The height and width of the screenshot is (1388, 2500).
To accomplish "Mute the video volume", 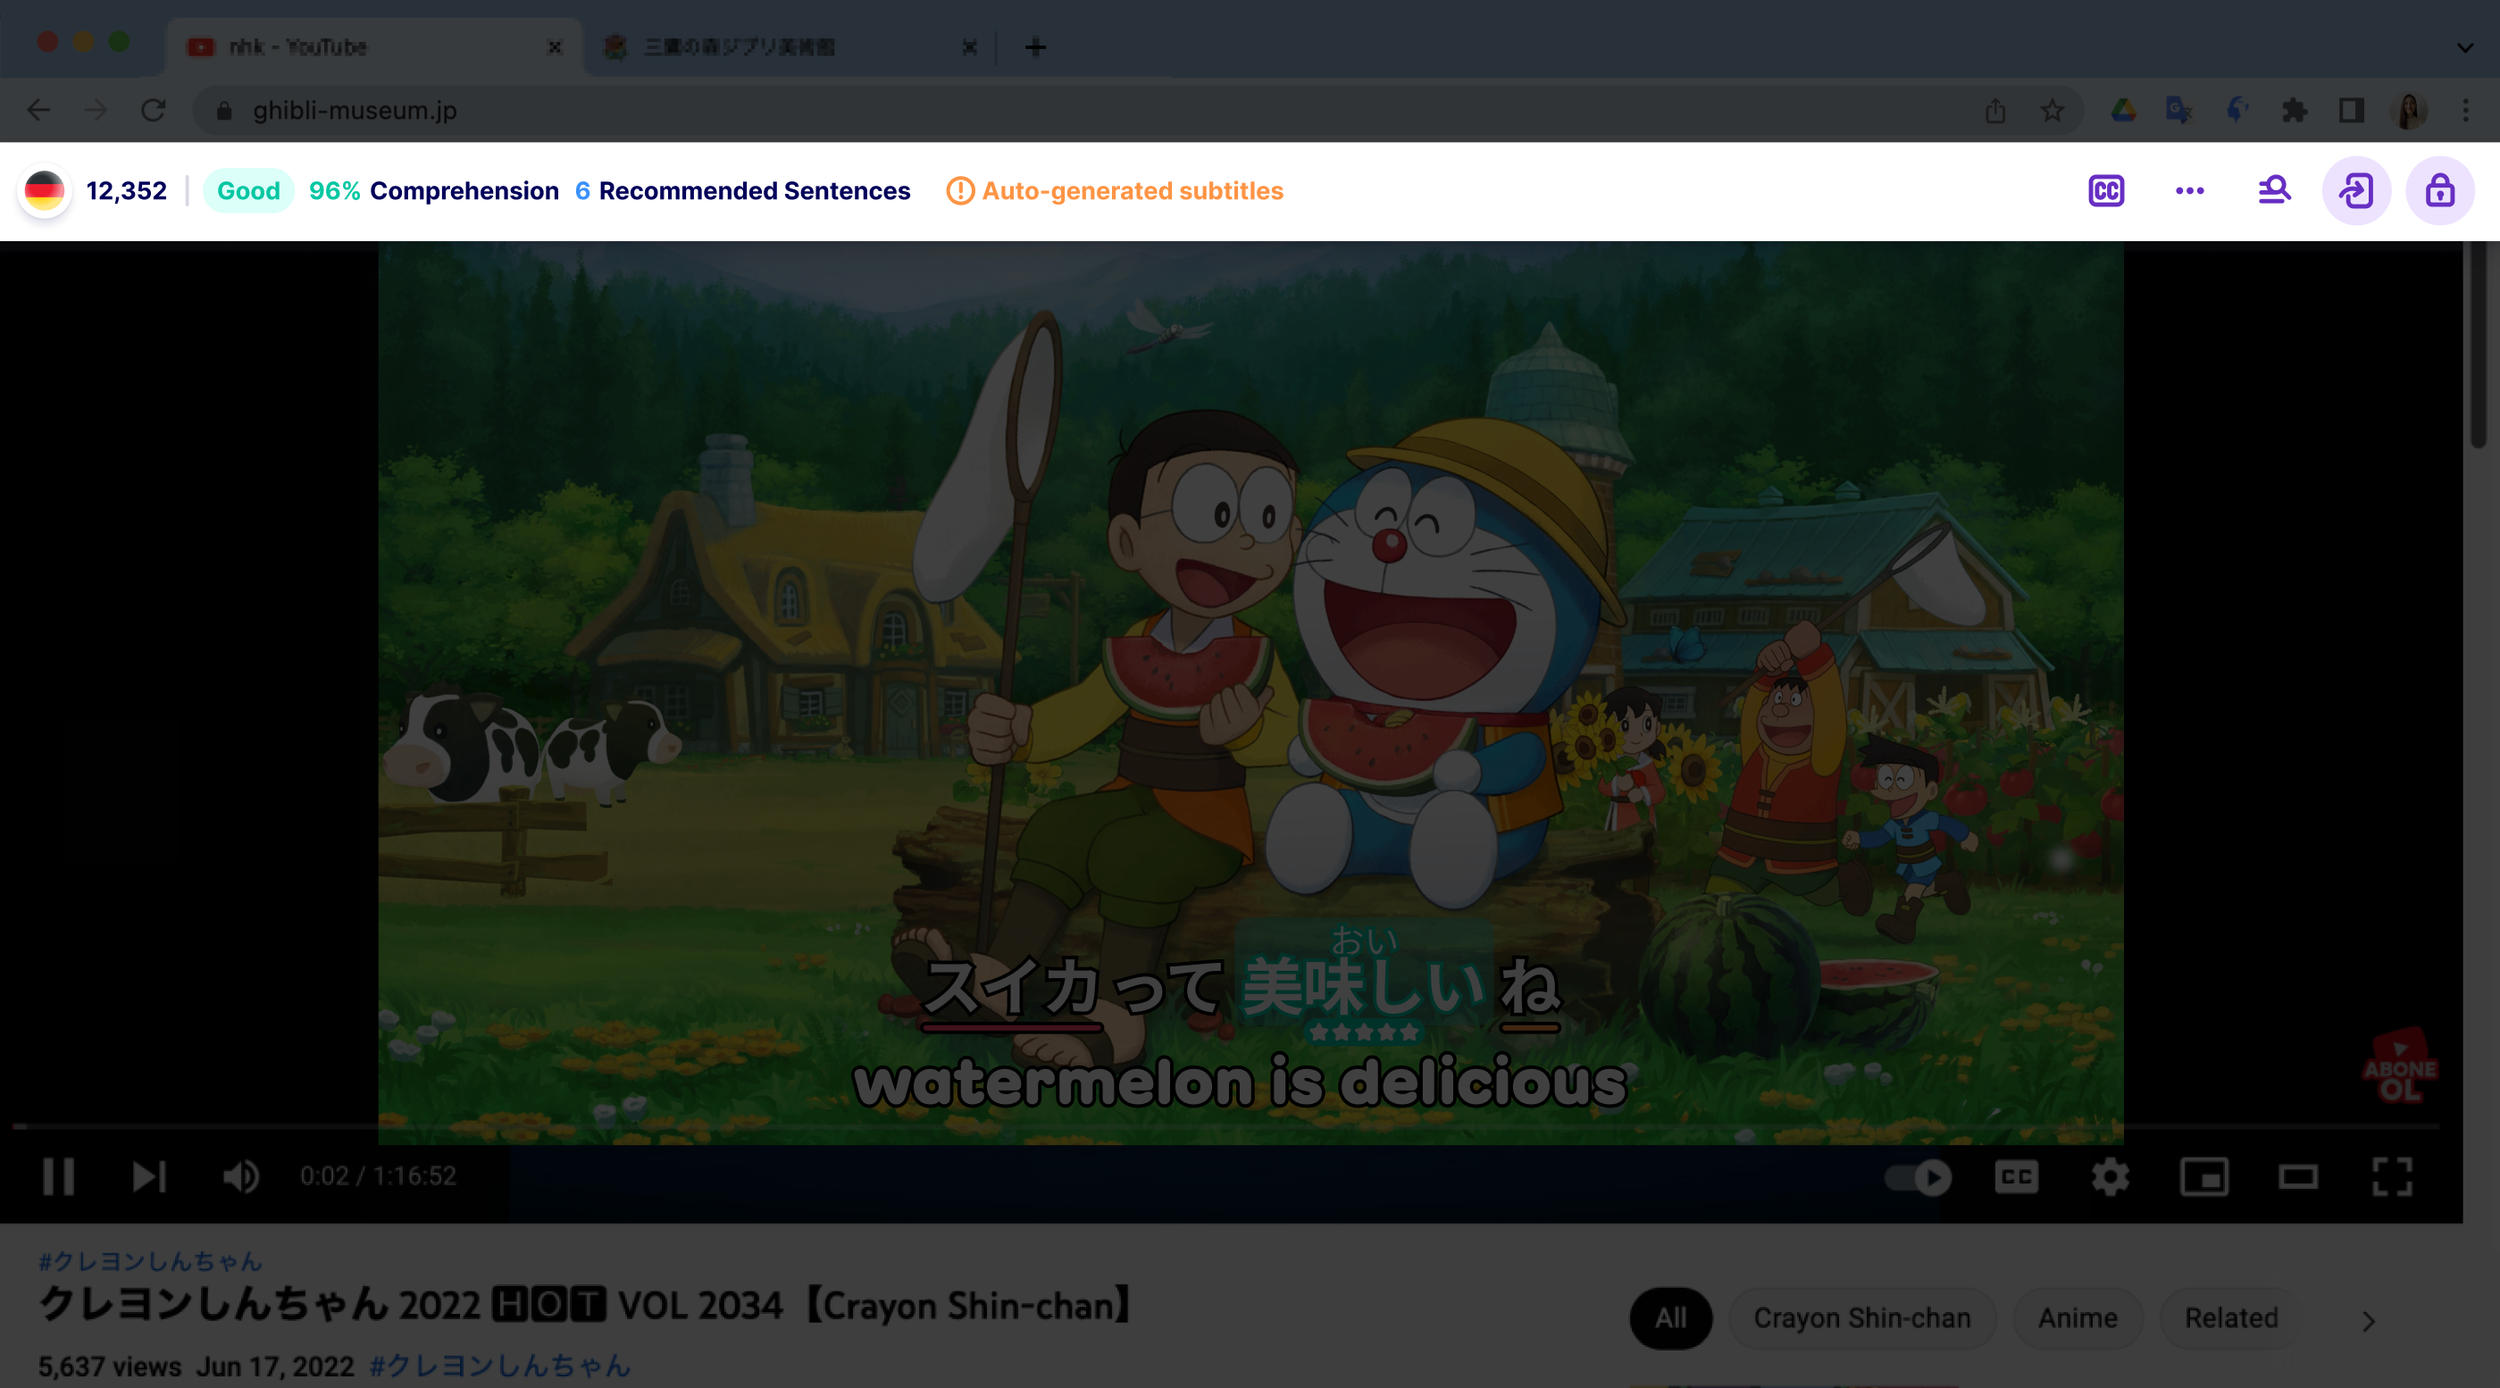I will coord(240,1176).
